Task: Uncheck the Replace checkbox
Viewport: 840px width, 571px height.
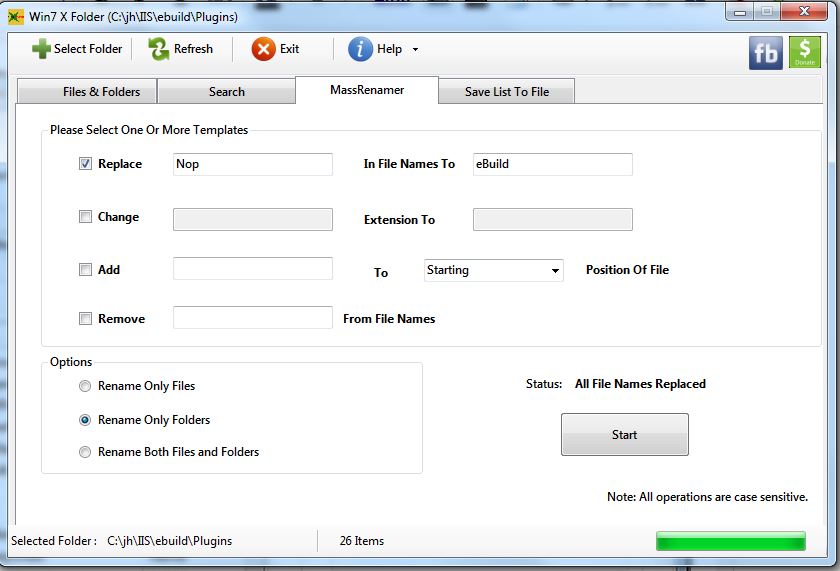Action: [x=85, y=164]
